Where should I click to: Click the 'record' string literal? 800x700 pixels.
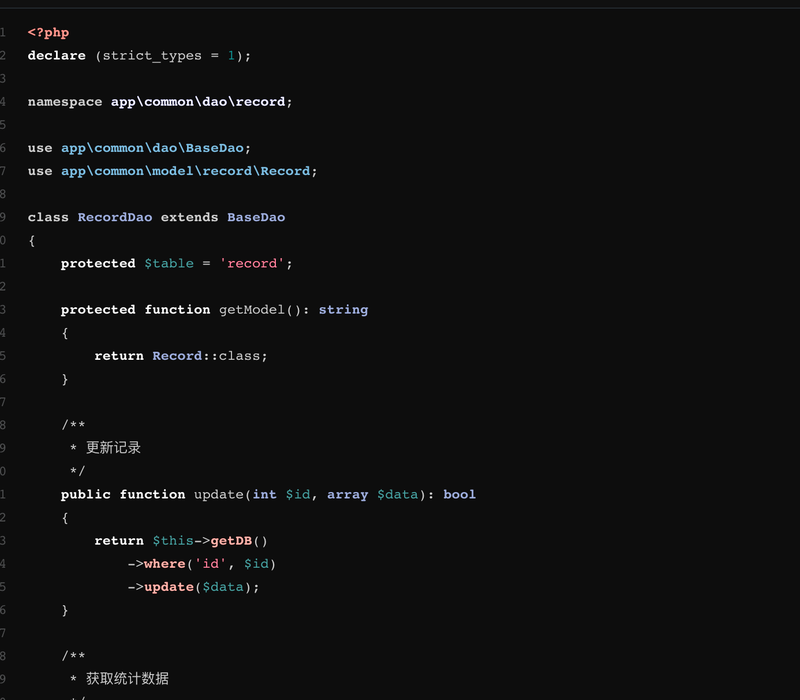(x=252, y=264)
